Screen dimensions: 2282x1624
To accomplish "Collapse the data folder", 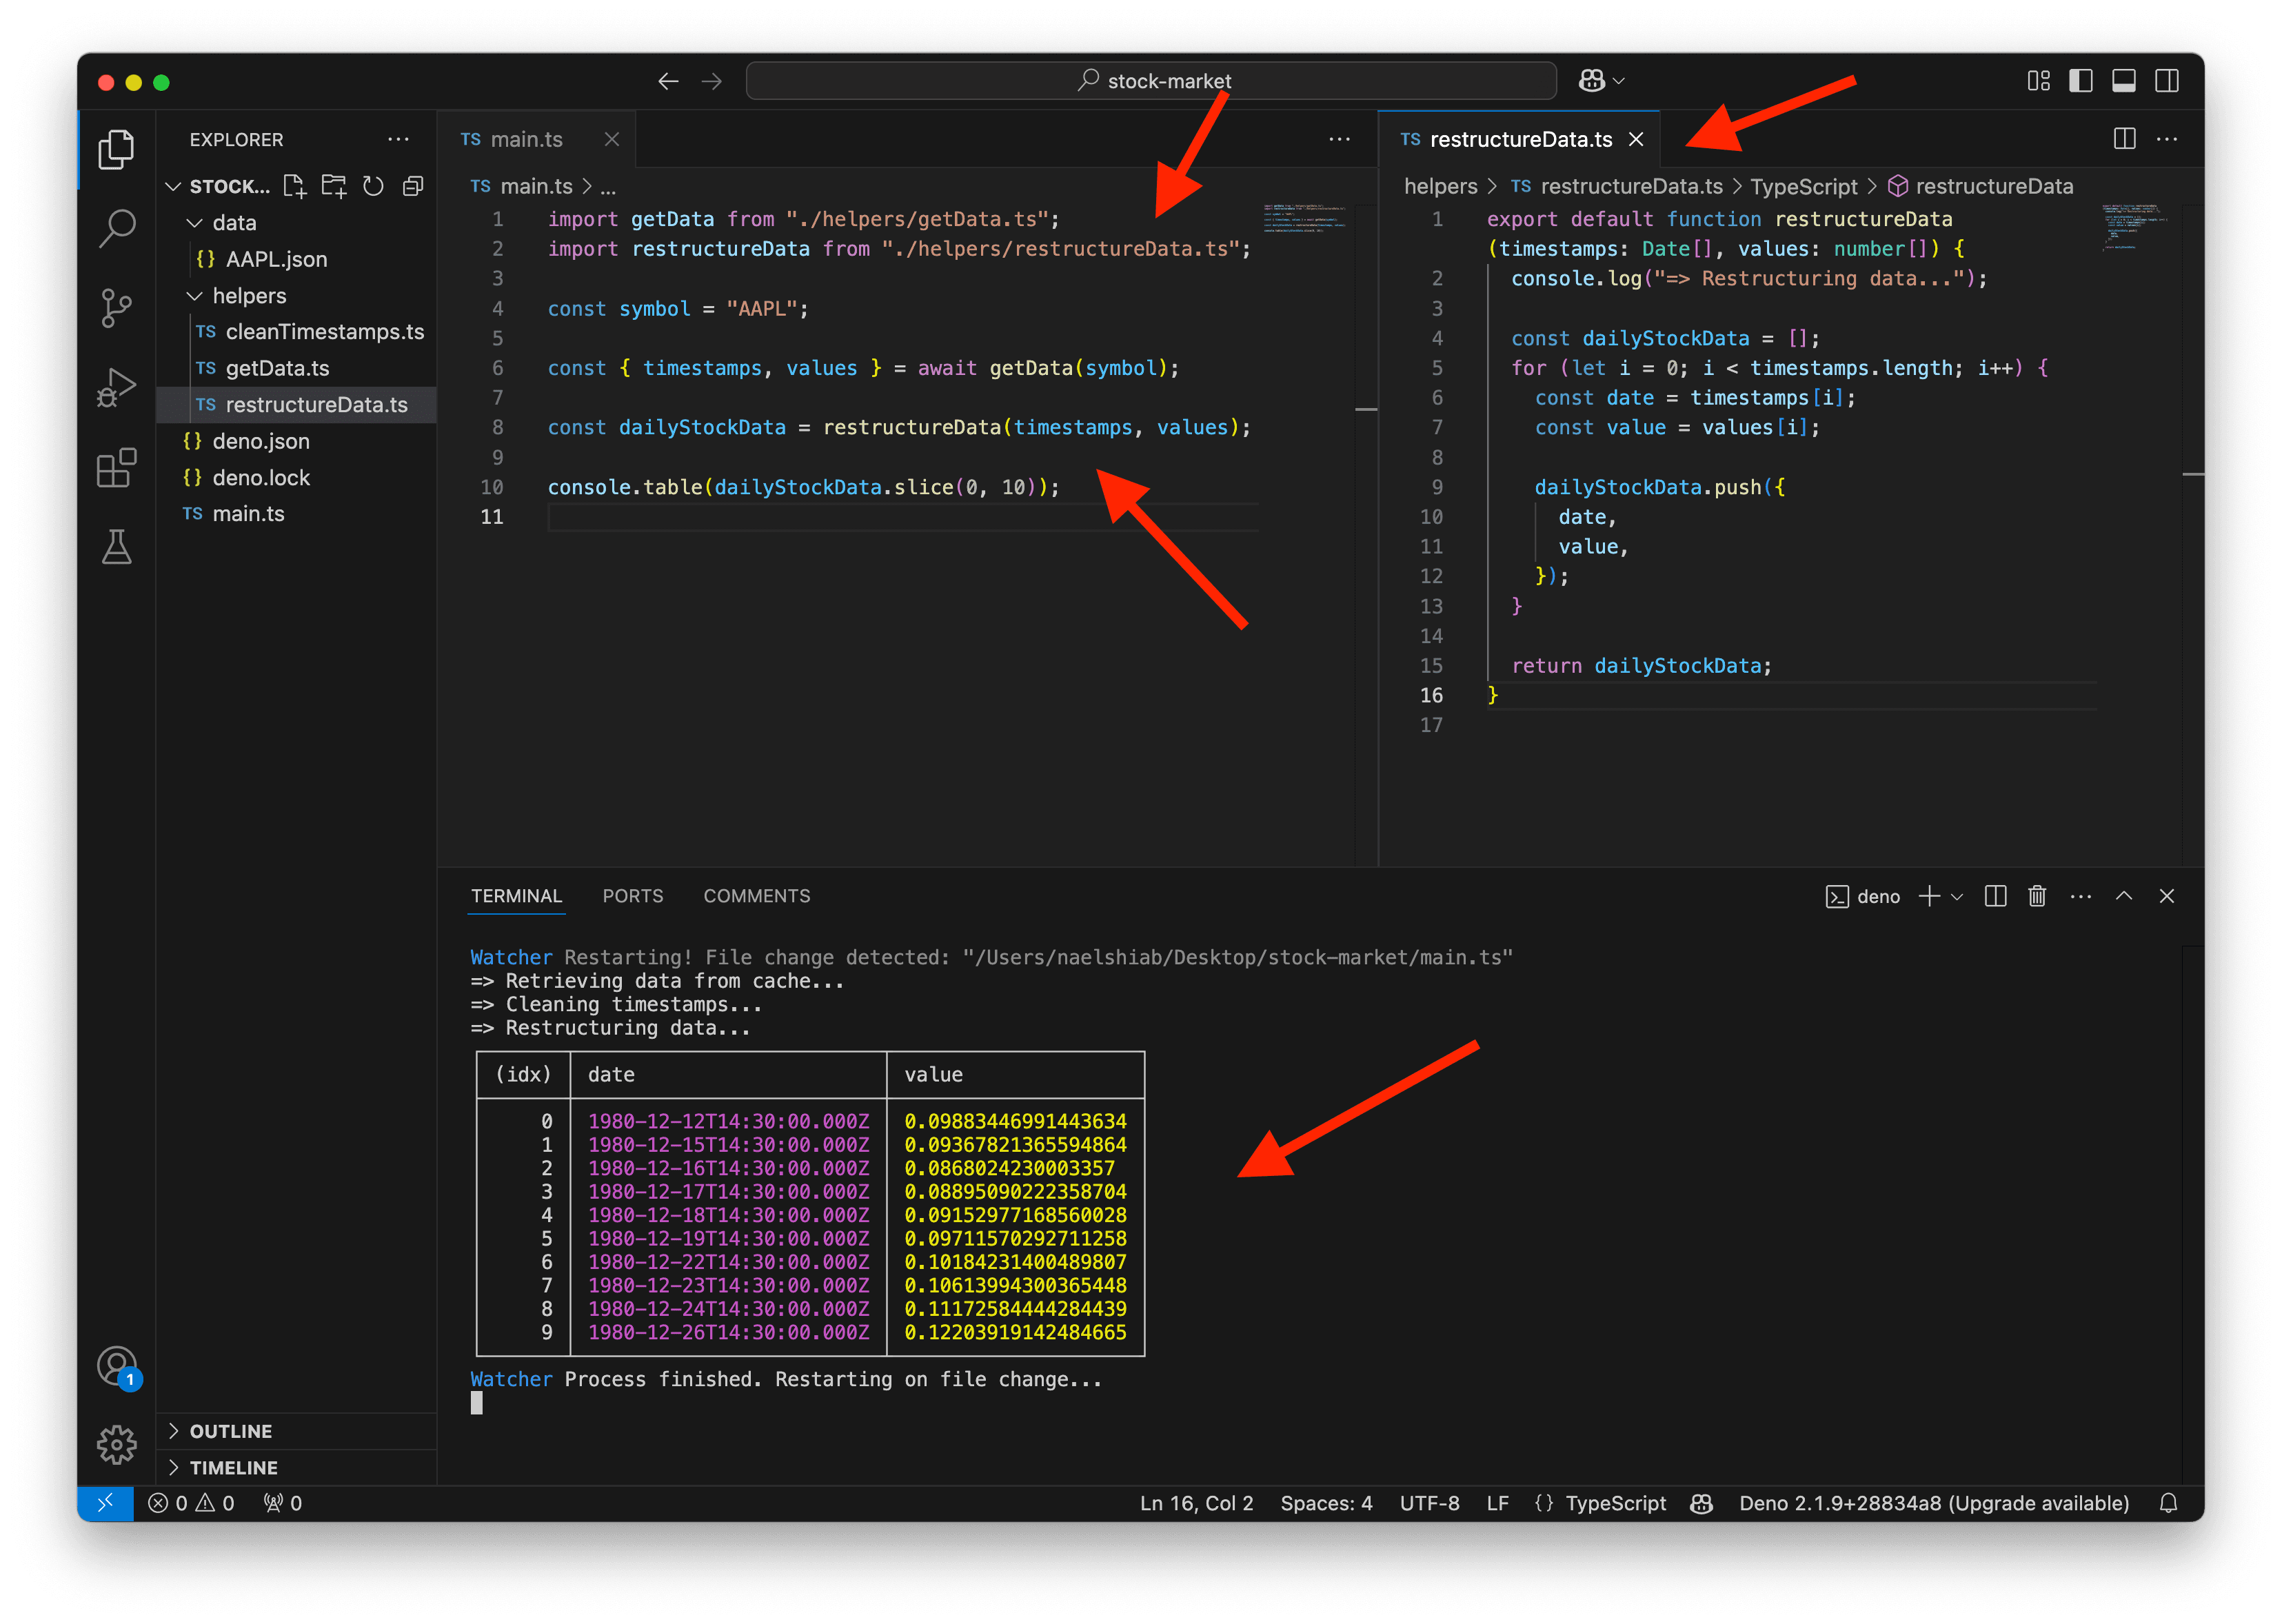I will (x=195, y=223).
